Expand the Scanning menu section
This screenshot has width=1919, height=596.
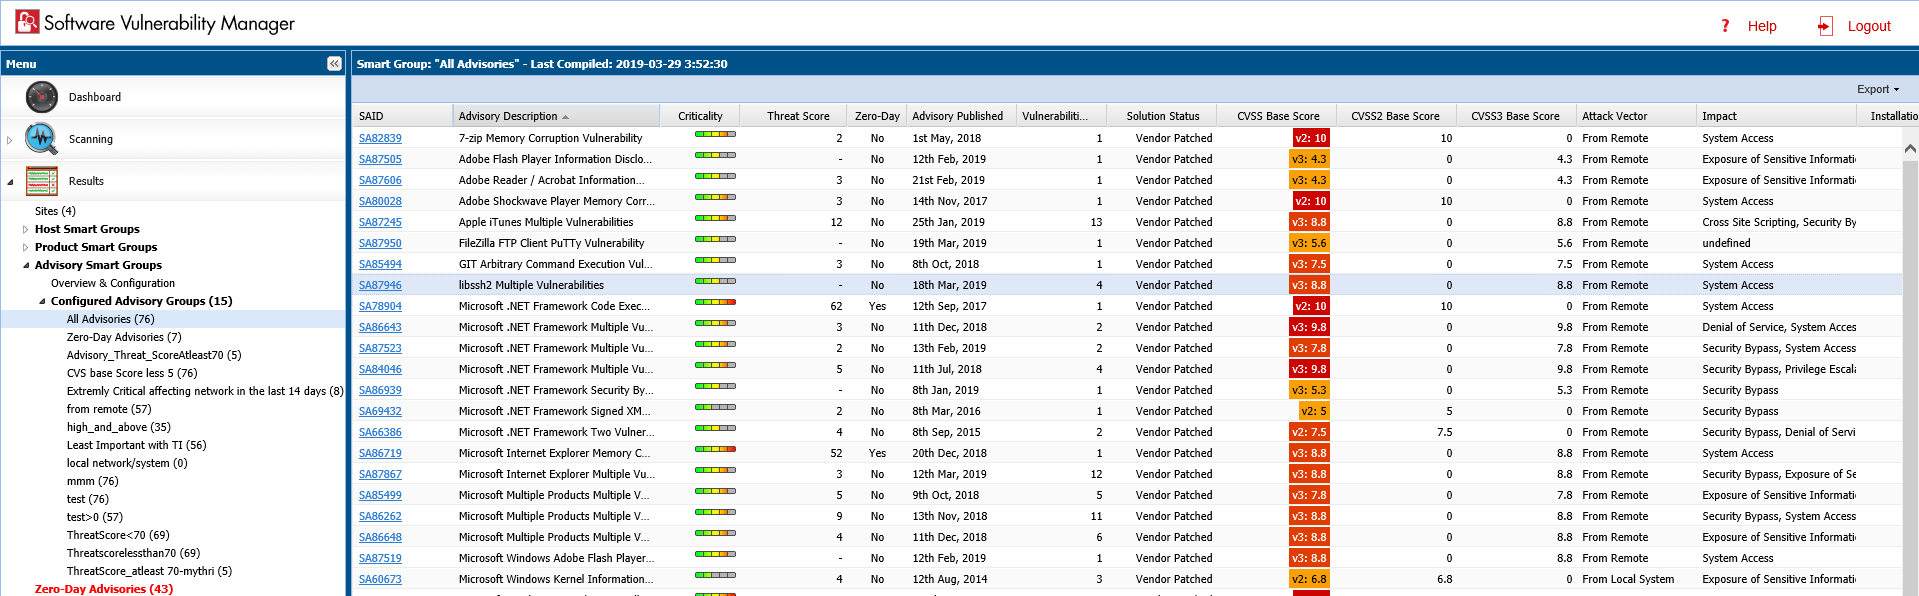click(10, 140)
